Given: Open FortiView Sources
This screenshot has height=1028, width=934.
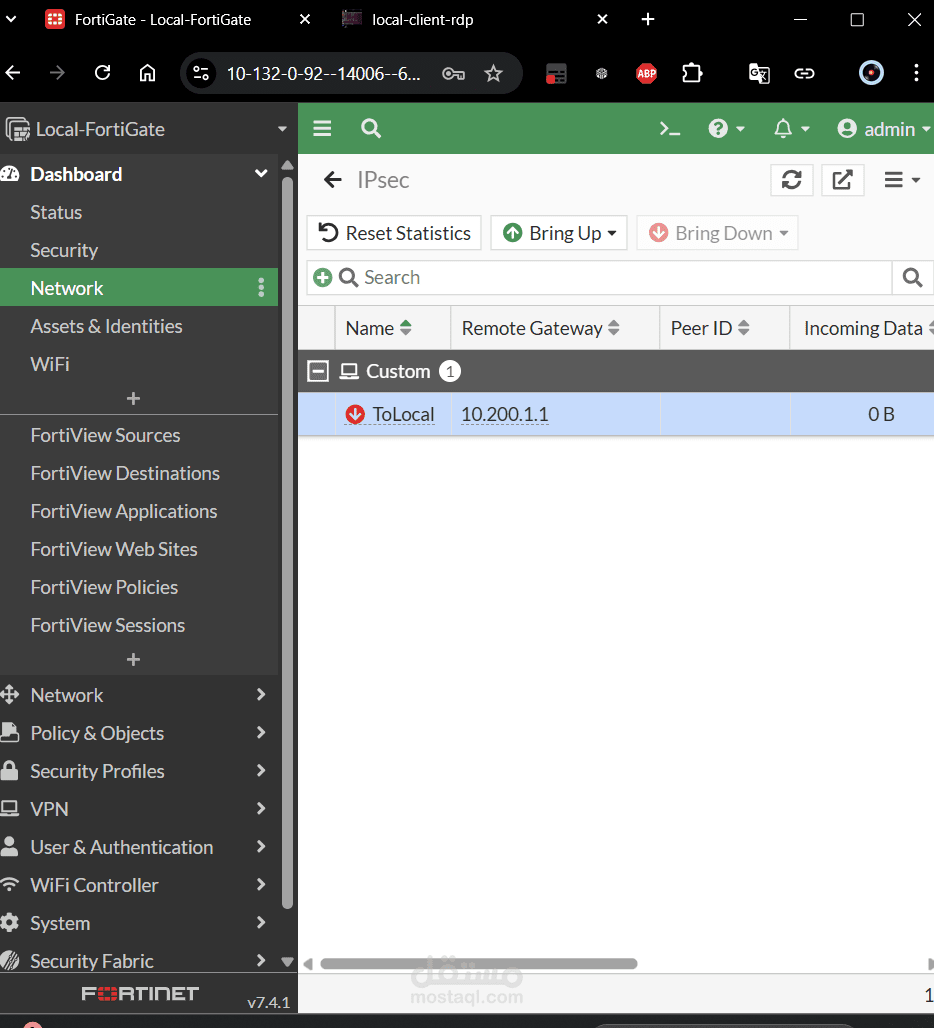Looking at the screenshot, I should point(105,435).
